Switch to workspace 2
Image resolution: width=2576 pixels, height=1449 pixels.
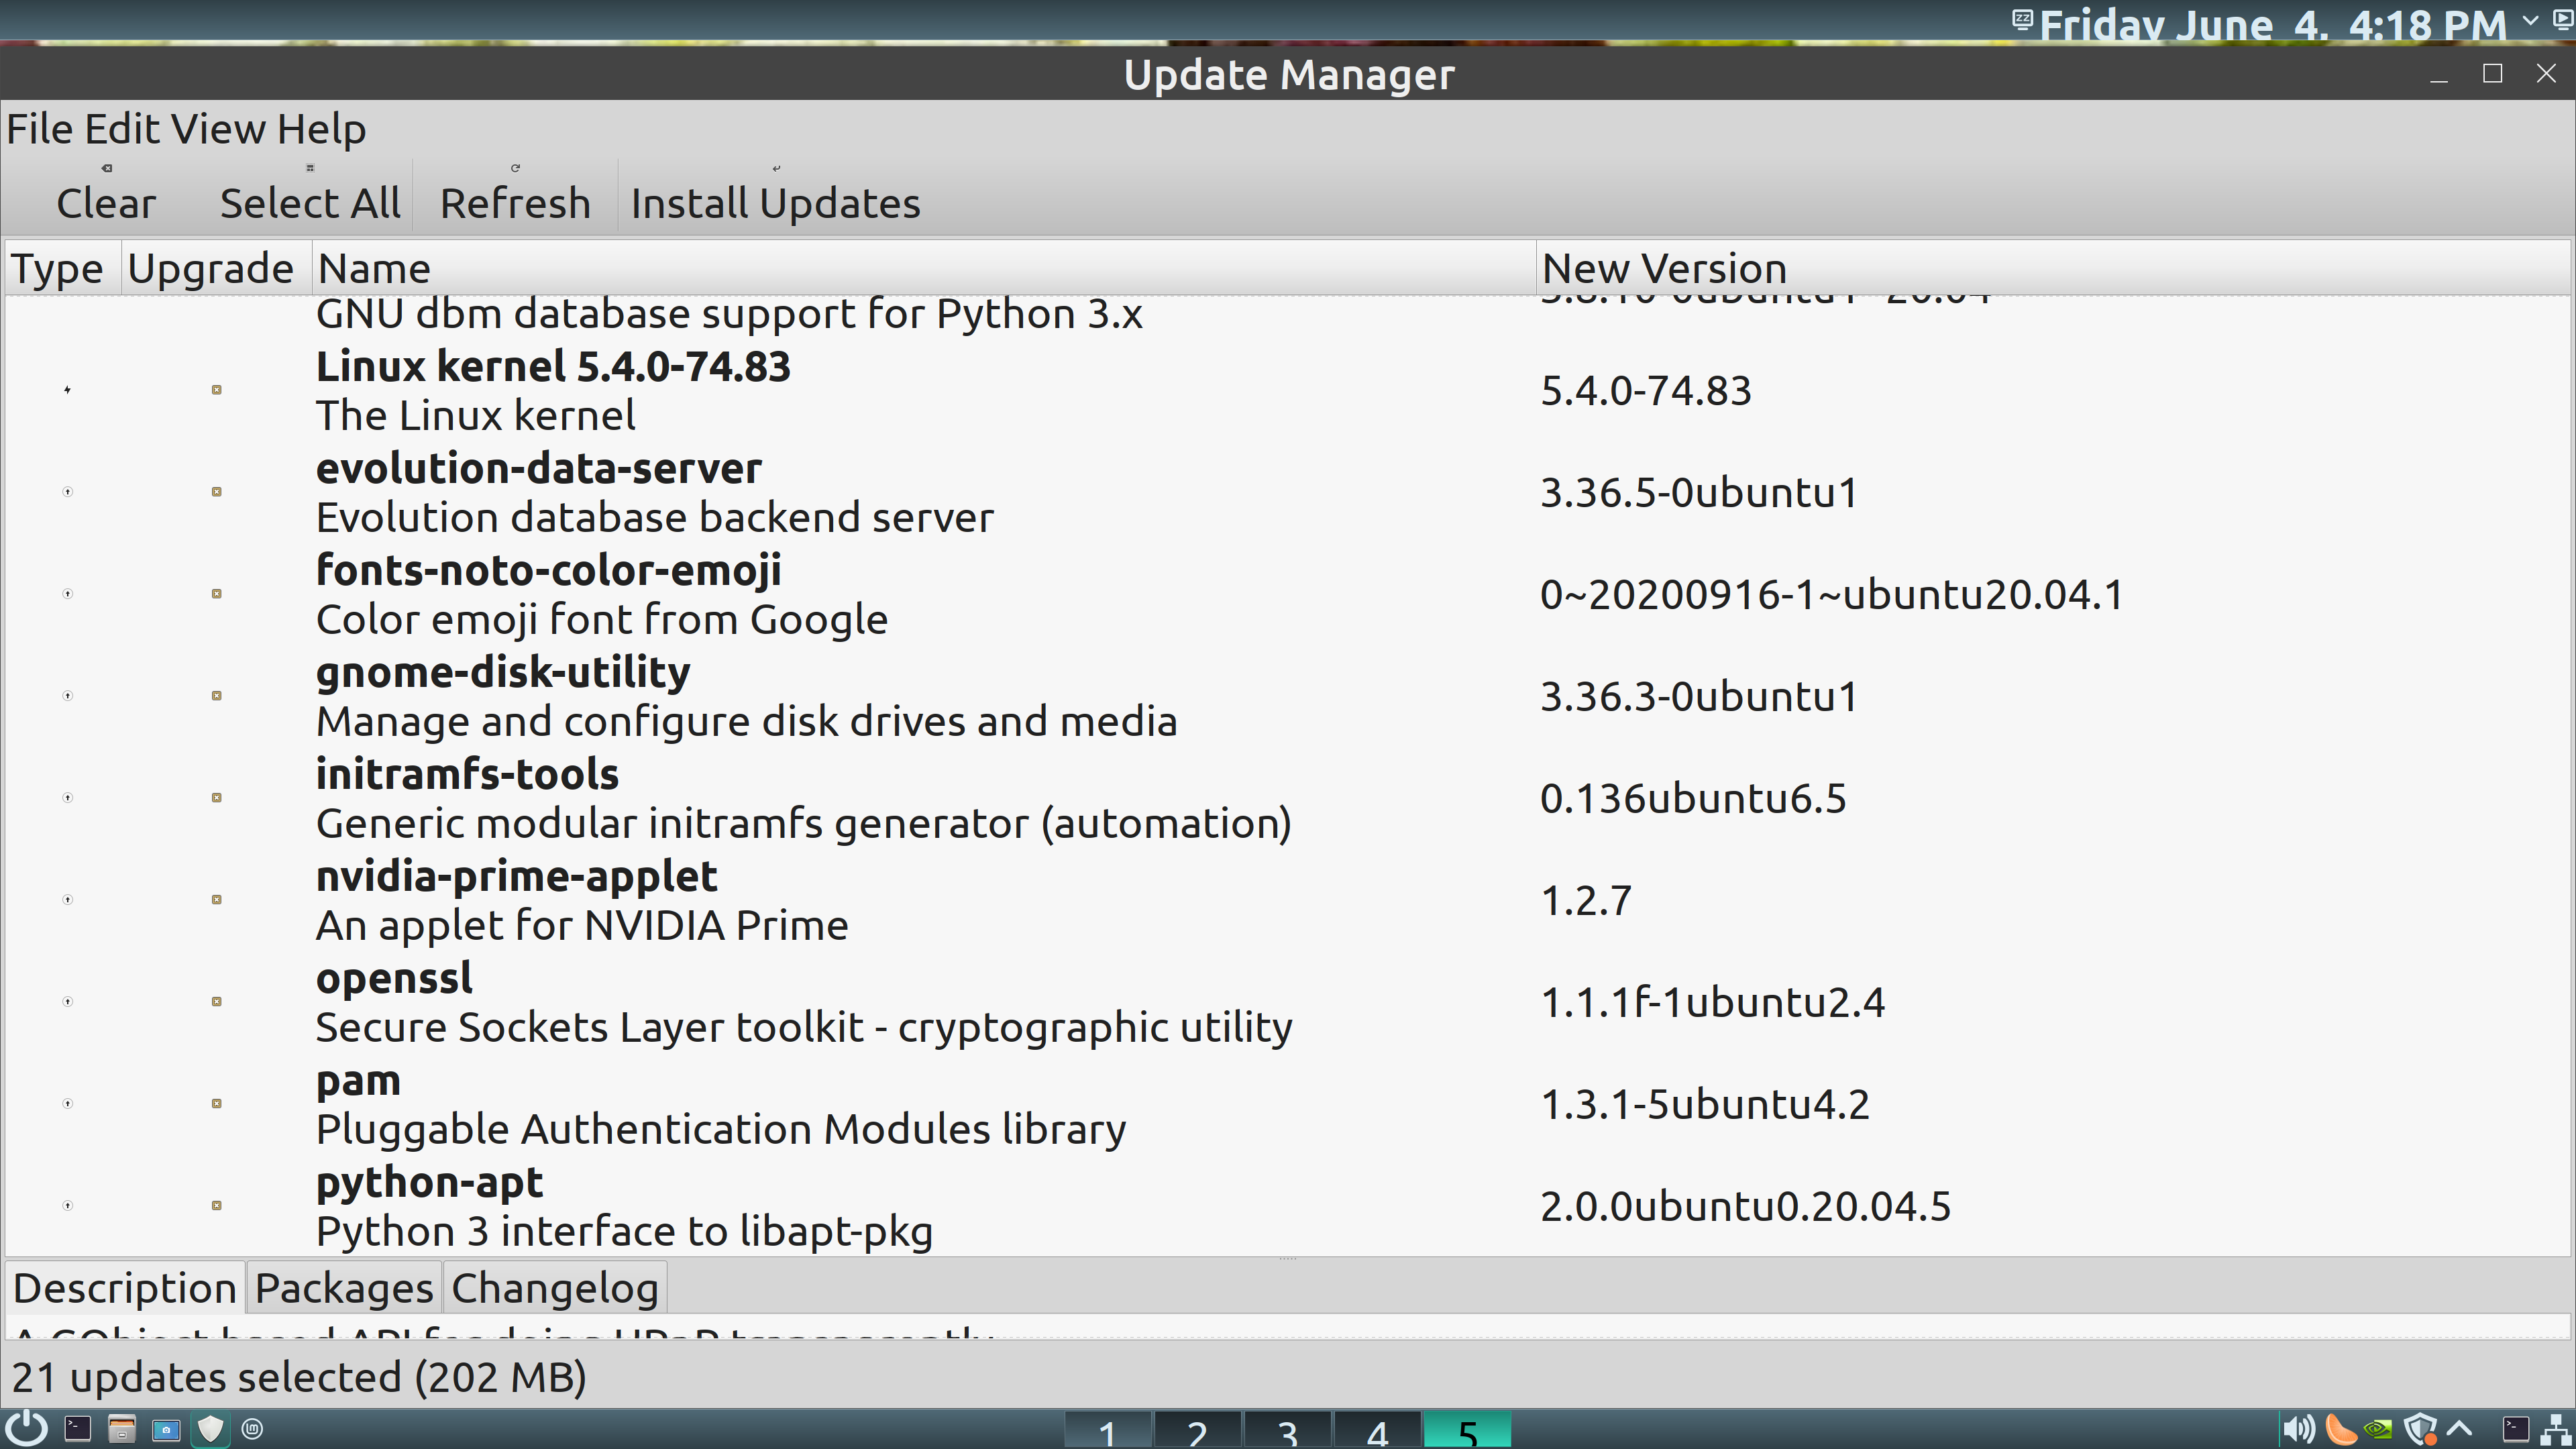point(1197,1431)
